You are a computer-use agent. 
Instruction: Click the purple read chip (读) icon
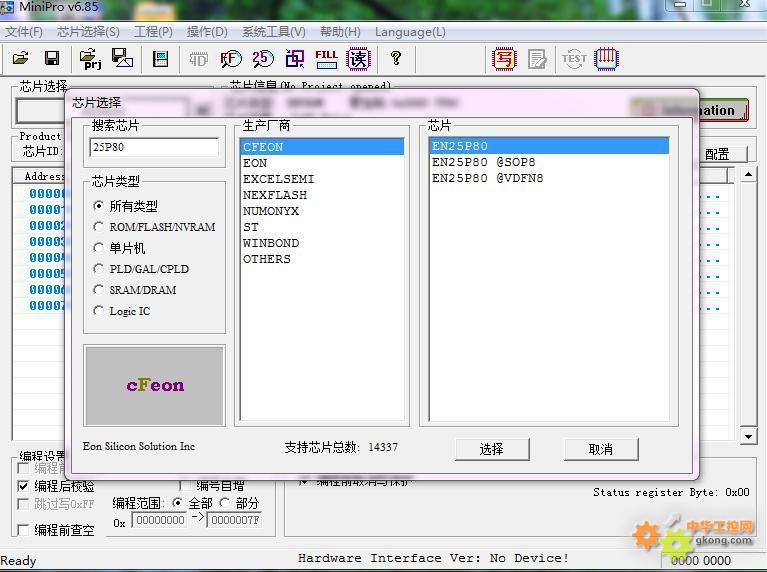click(x=359, y=59)
